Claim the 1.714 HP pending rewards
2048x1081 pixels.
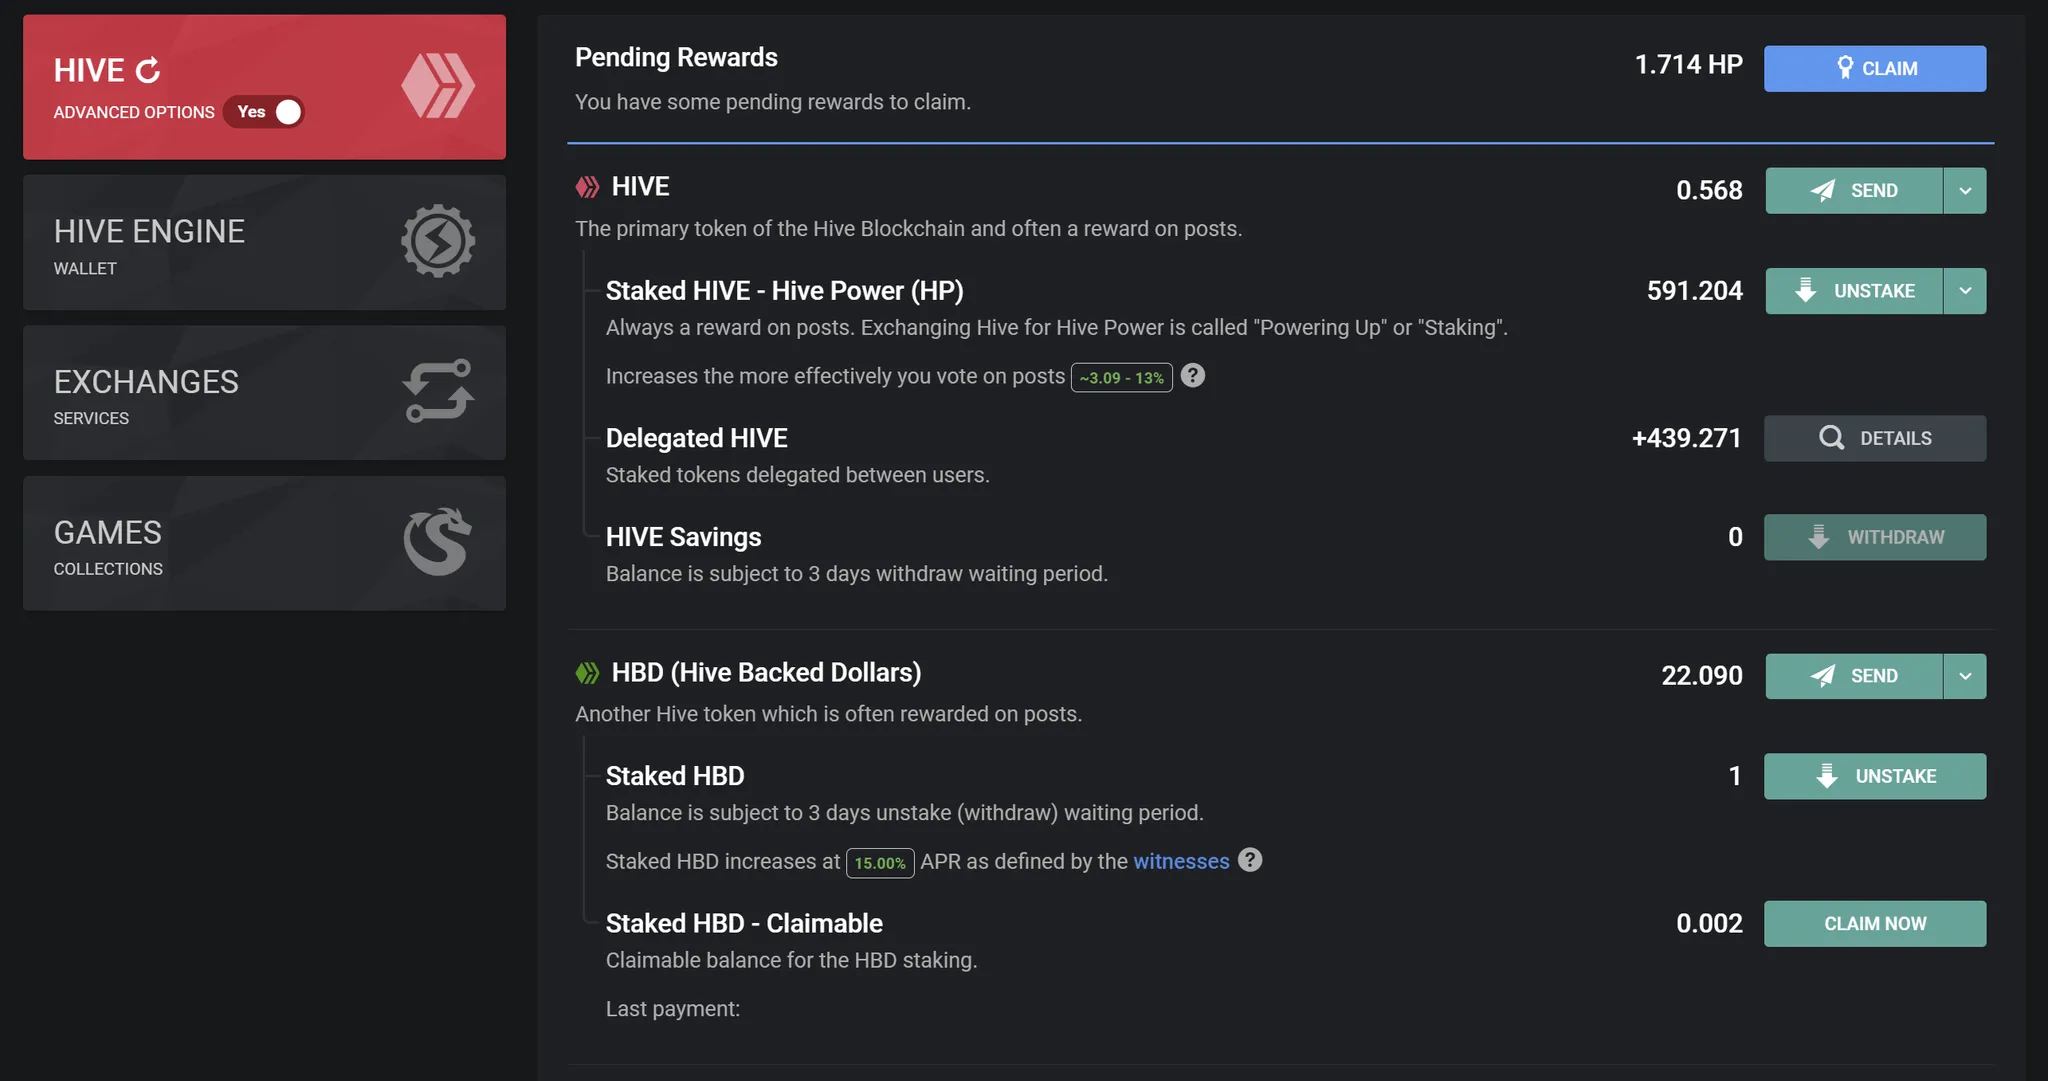tap(1875, 69)
